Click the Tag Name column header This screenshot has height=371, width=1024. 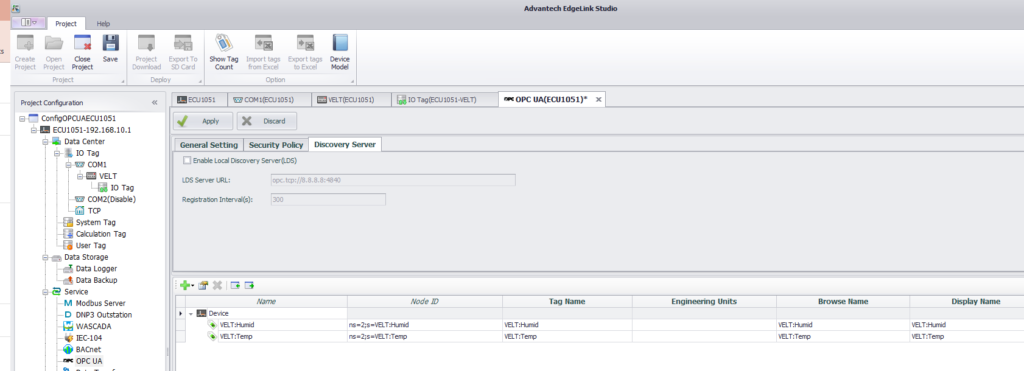pos(567,301)
